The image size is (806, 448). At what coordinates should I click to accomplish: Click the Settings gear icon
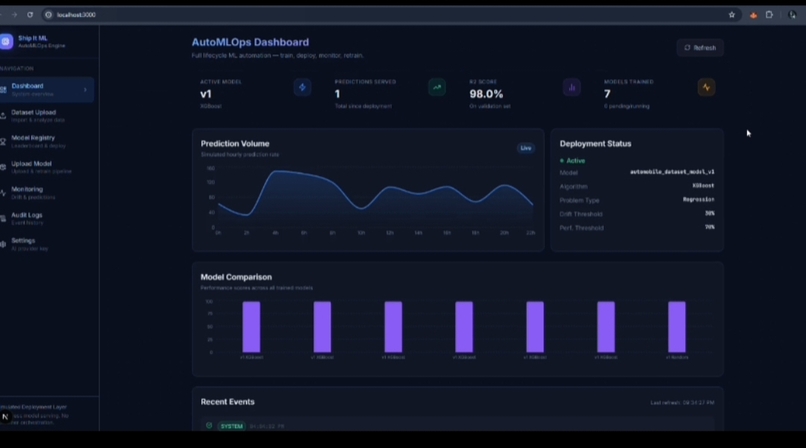point(3,244)
